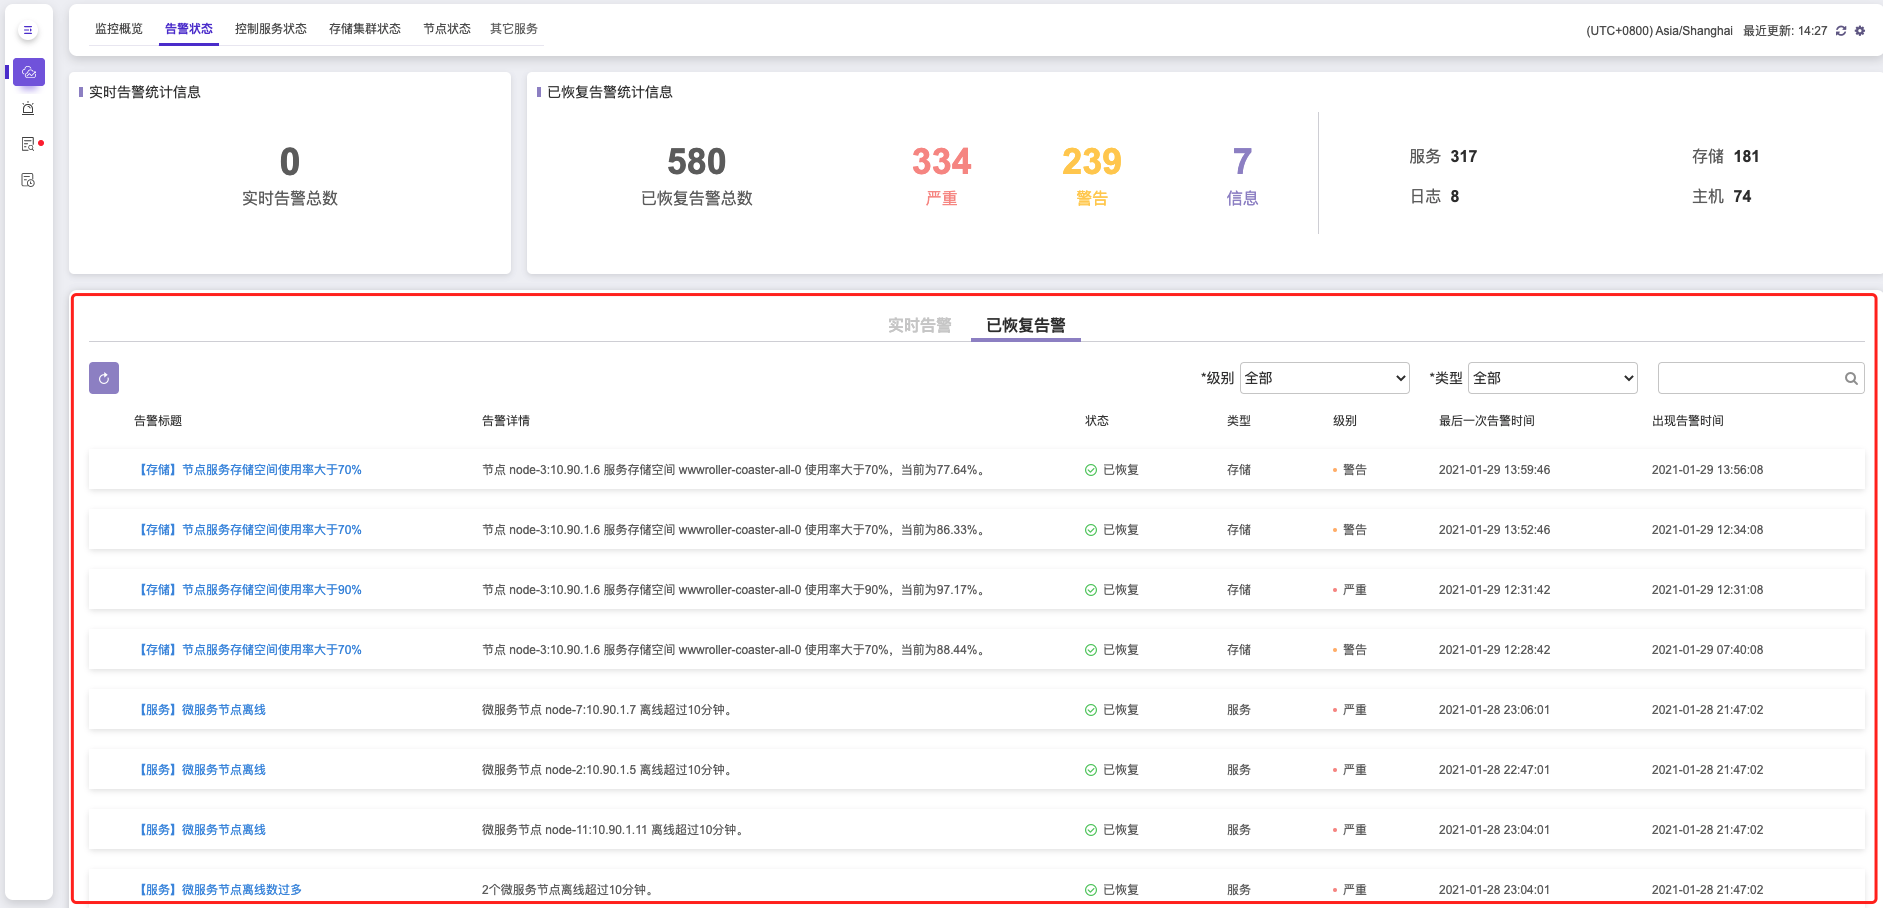The width and height of the screenshot is (1883, 908).
Task: Open 存储集群状态 tab
Action: coord(365,29)
